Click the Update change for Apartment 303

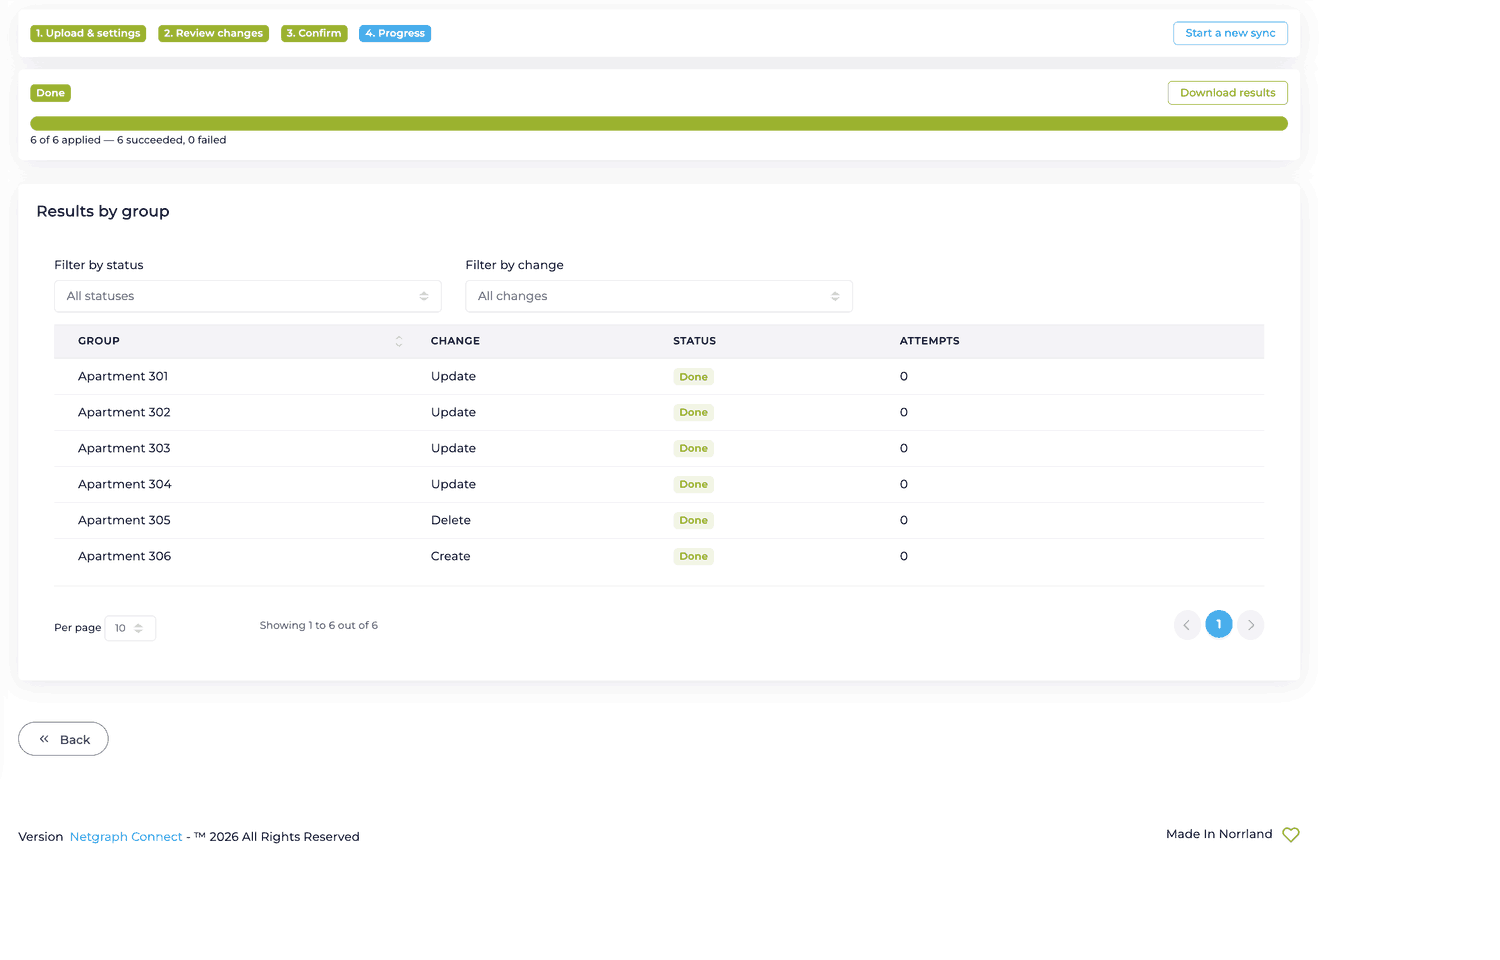pyautogui.click(x=453, y=449)
